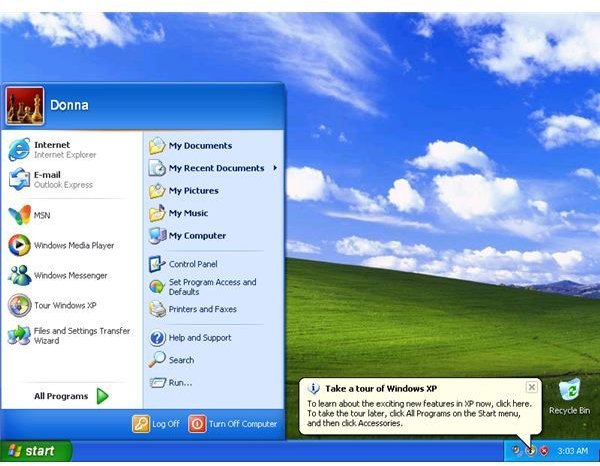Click Donna's chess user picture
600x466 pixels.
(x=25, y=106)
